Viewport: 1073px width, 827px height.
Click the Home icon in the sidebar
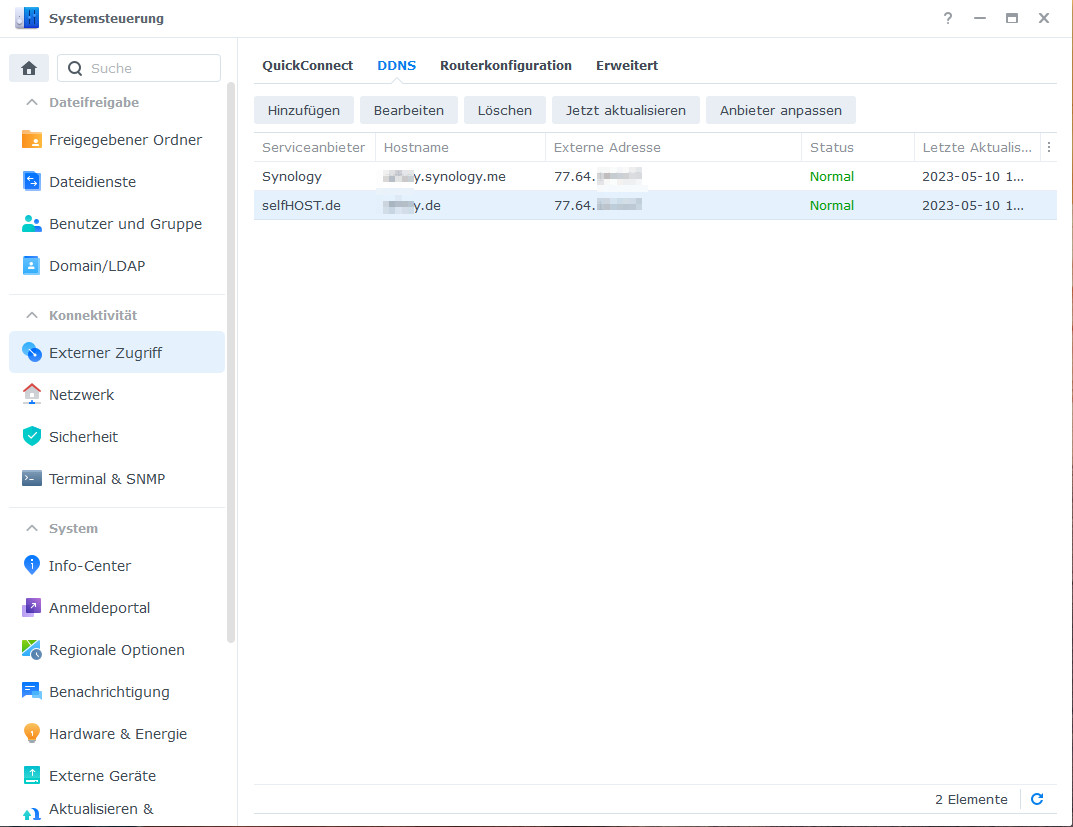tap(29, 68)
